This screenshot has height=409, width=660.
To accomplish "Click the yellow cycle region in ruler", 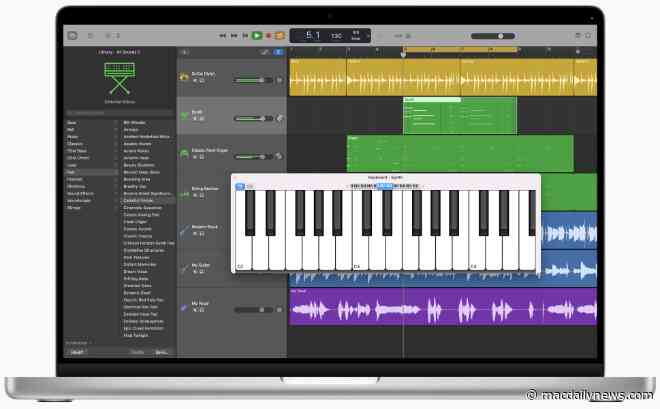I will point(460,50).
